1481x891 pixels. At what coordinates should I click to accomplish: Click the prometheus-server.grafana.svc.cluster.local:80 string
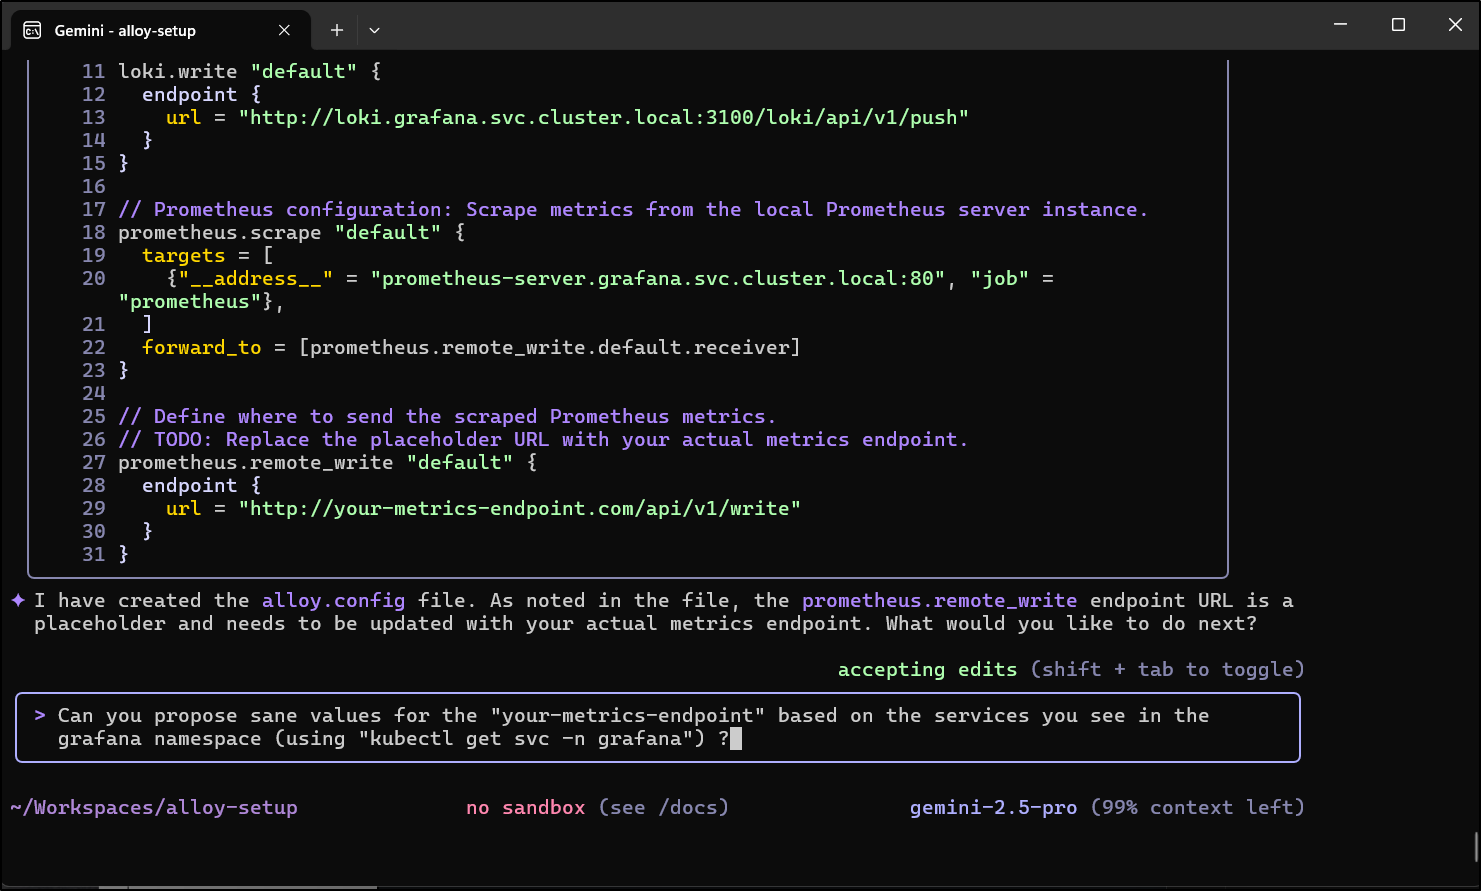click(x=658, y=278)
